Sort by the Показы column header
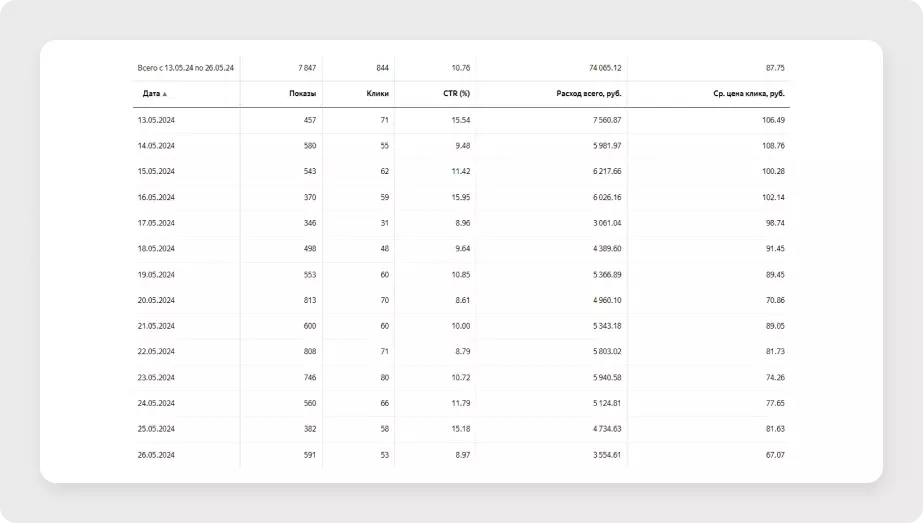923x523 pixels. 303,94
